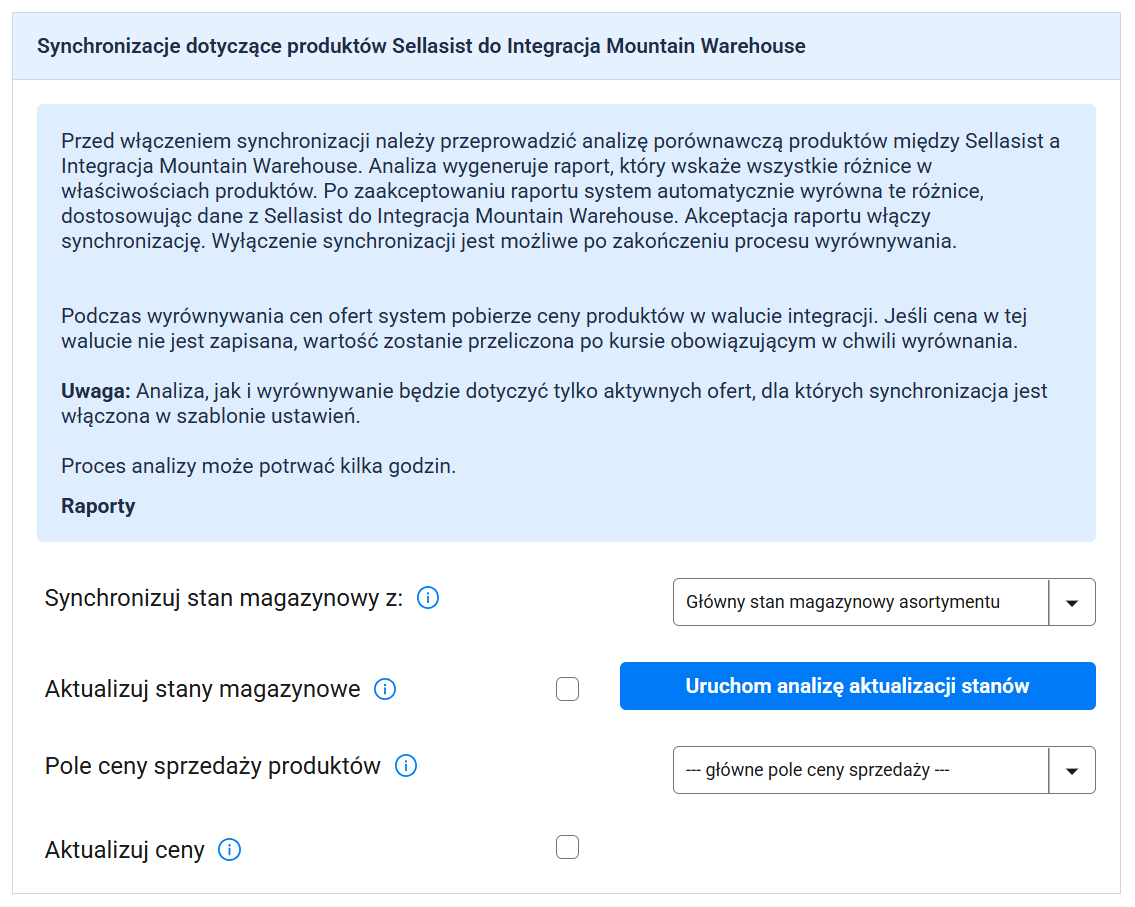Enable the 'Aktualizuj stany magazynowe' checkbox
Image resolution: width=1135 pixels, height=907 pixels.
(x=567, y=689)
